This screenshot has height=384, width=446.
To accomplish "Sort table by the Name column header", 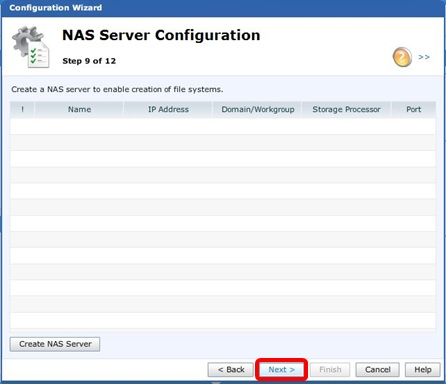I will [79, 109].
